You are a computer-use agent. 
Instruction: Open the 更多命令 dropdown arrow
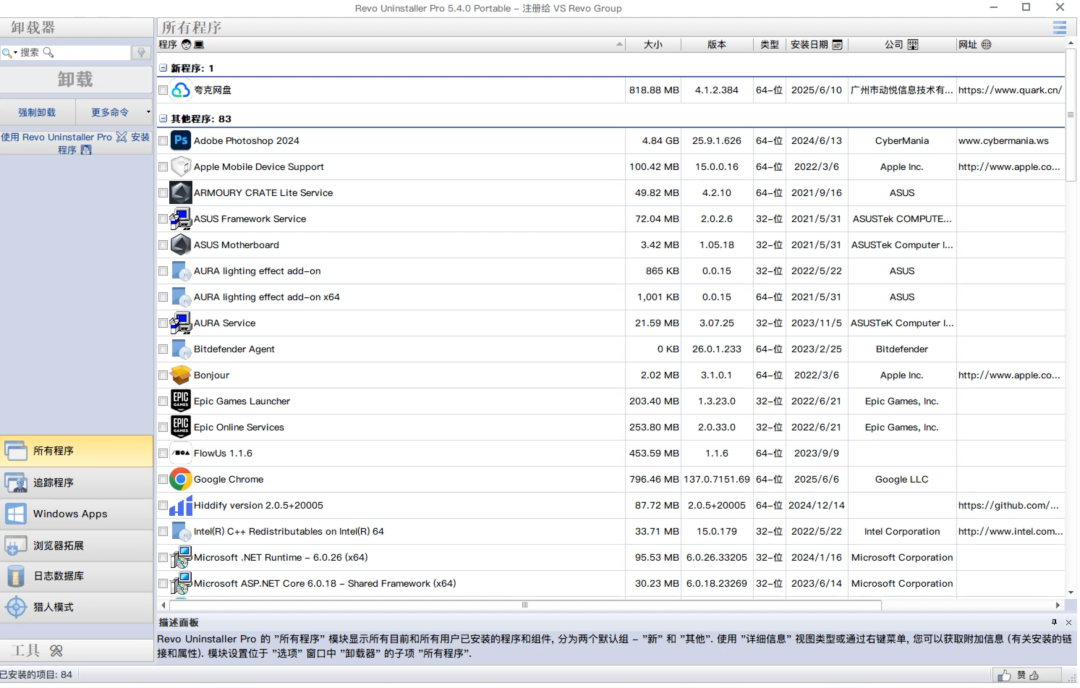[x=148, y=112]
